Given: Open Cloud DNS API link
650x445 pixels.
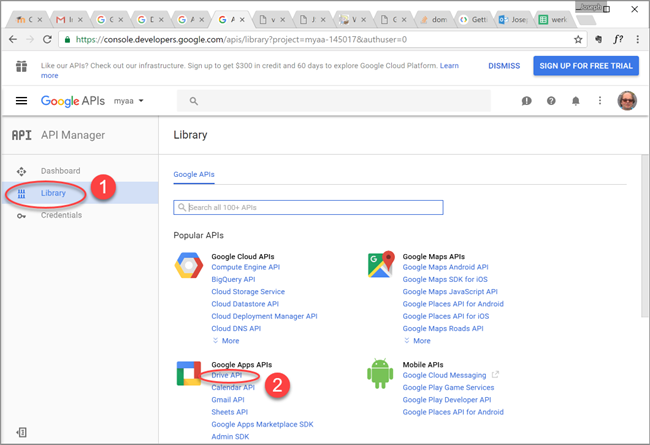Looking at the screenshot, I should pyautogui.click(x=236, y=328).
